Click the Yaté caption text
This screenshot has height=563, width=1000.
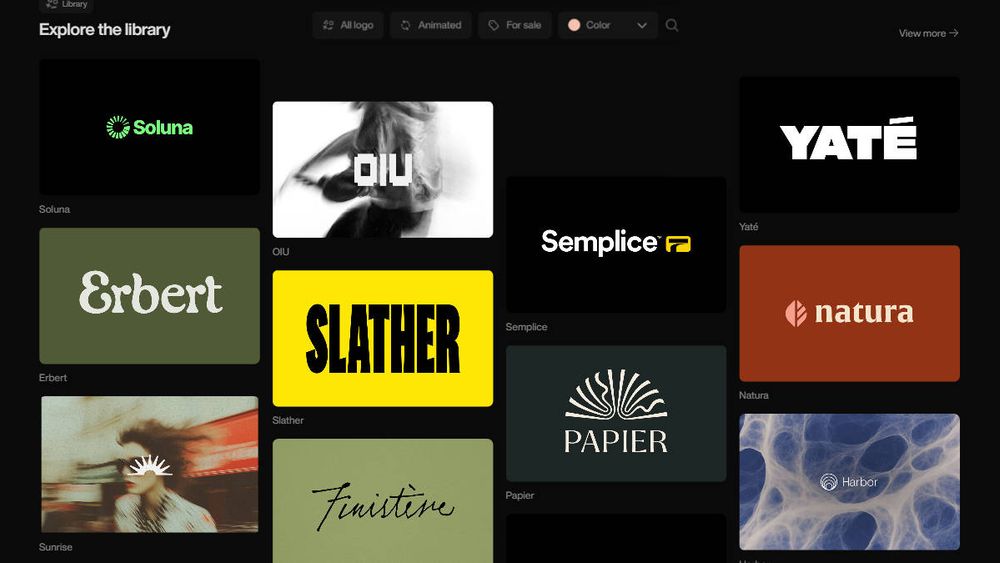pyautogui.click(x=749, y=226)
